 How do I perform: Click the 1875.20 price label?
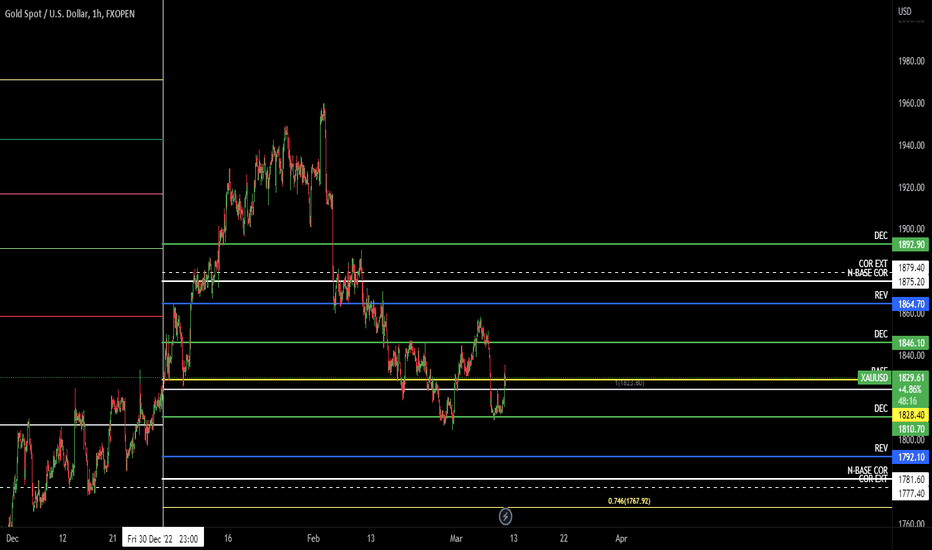point(911,282)
